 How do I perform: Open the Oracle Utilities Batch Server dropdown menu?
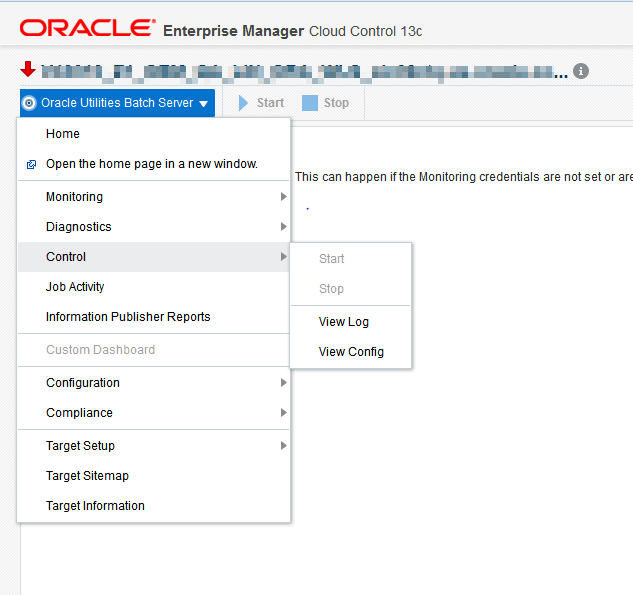117,103
